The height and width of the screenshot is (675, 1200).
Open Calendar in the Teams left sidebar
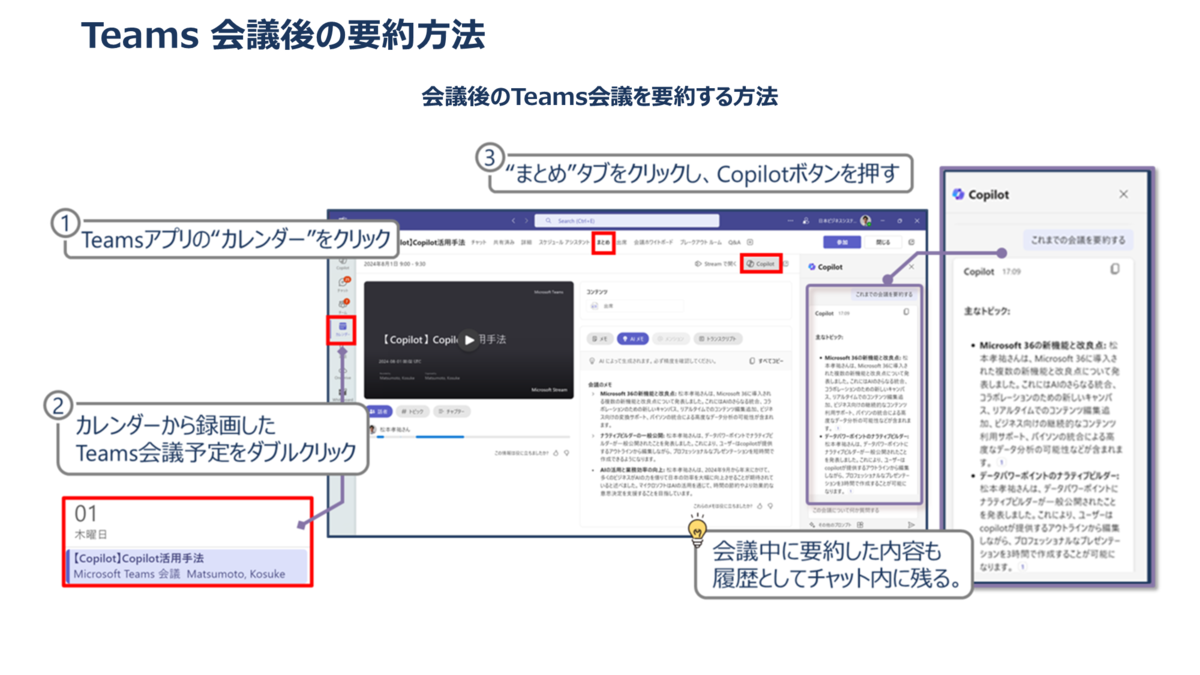[x=342, y=329]
